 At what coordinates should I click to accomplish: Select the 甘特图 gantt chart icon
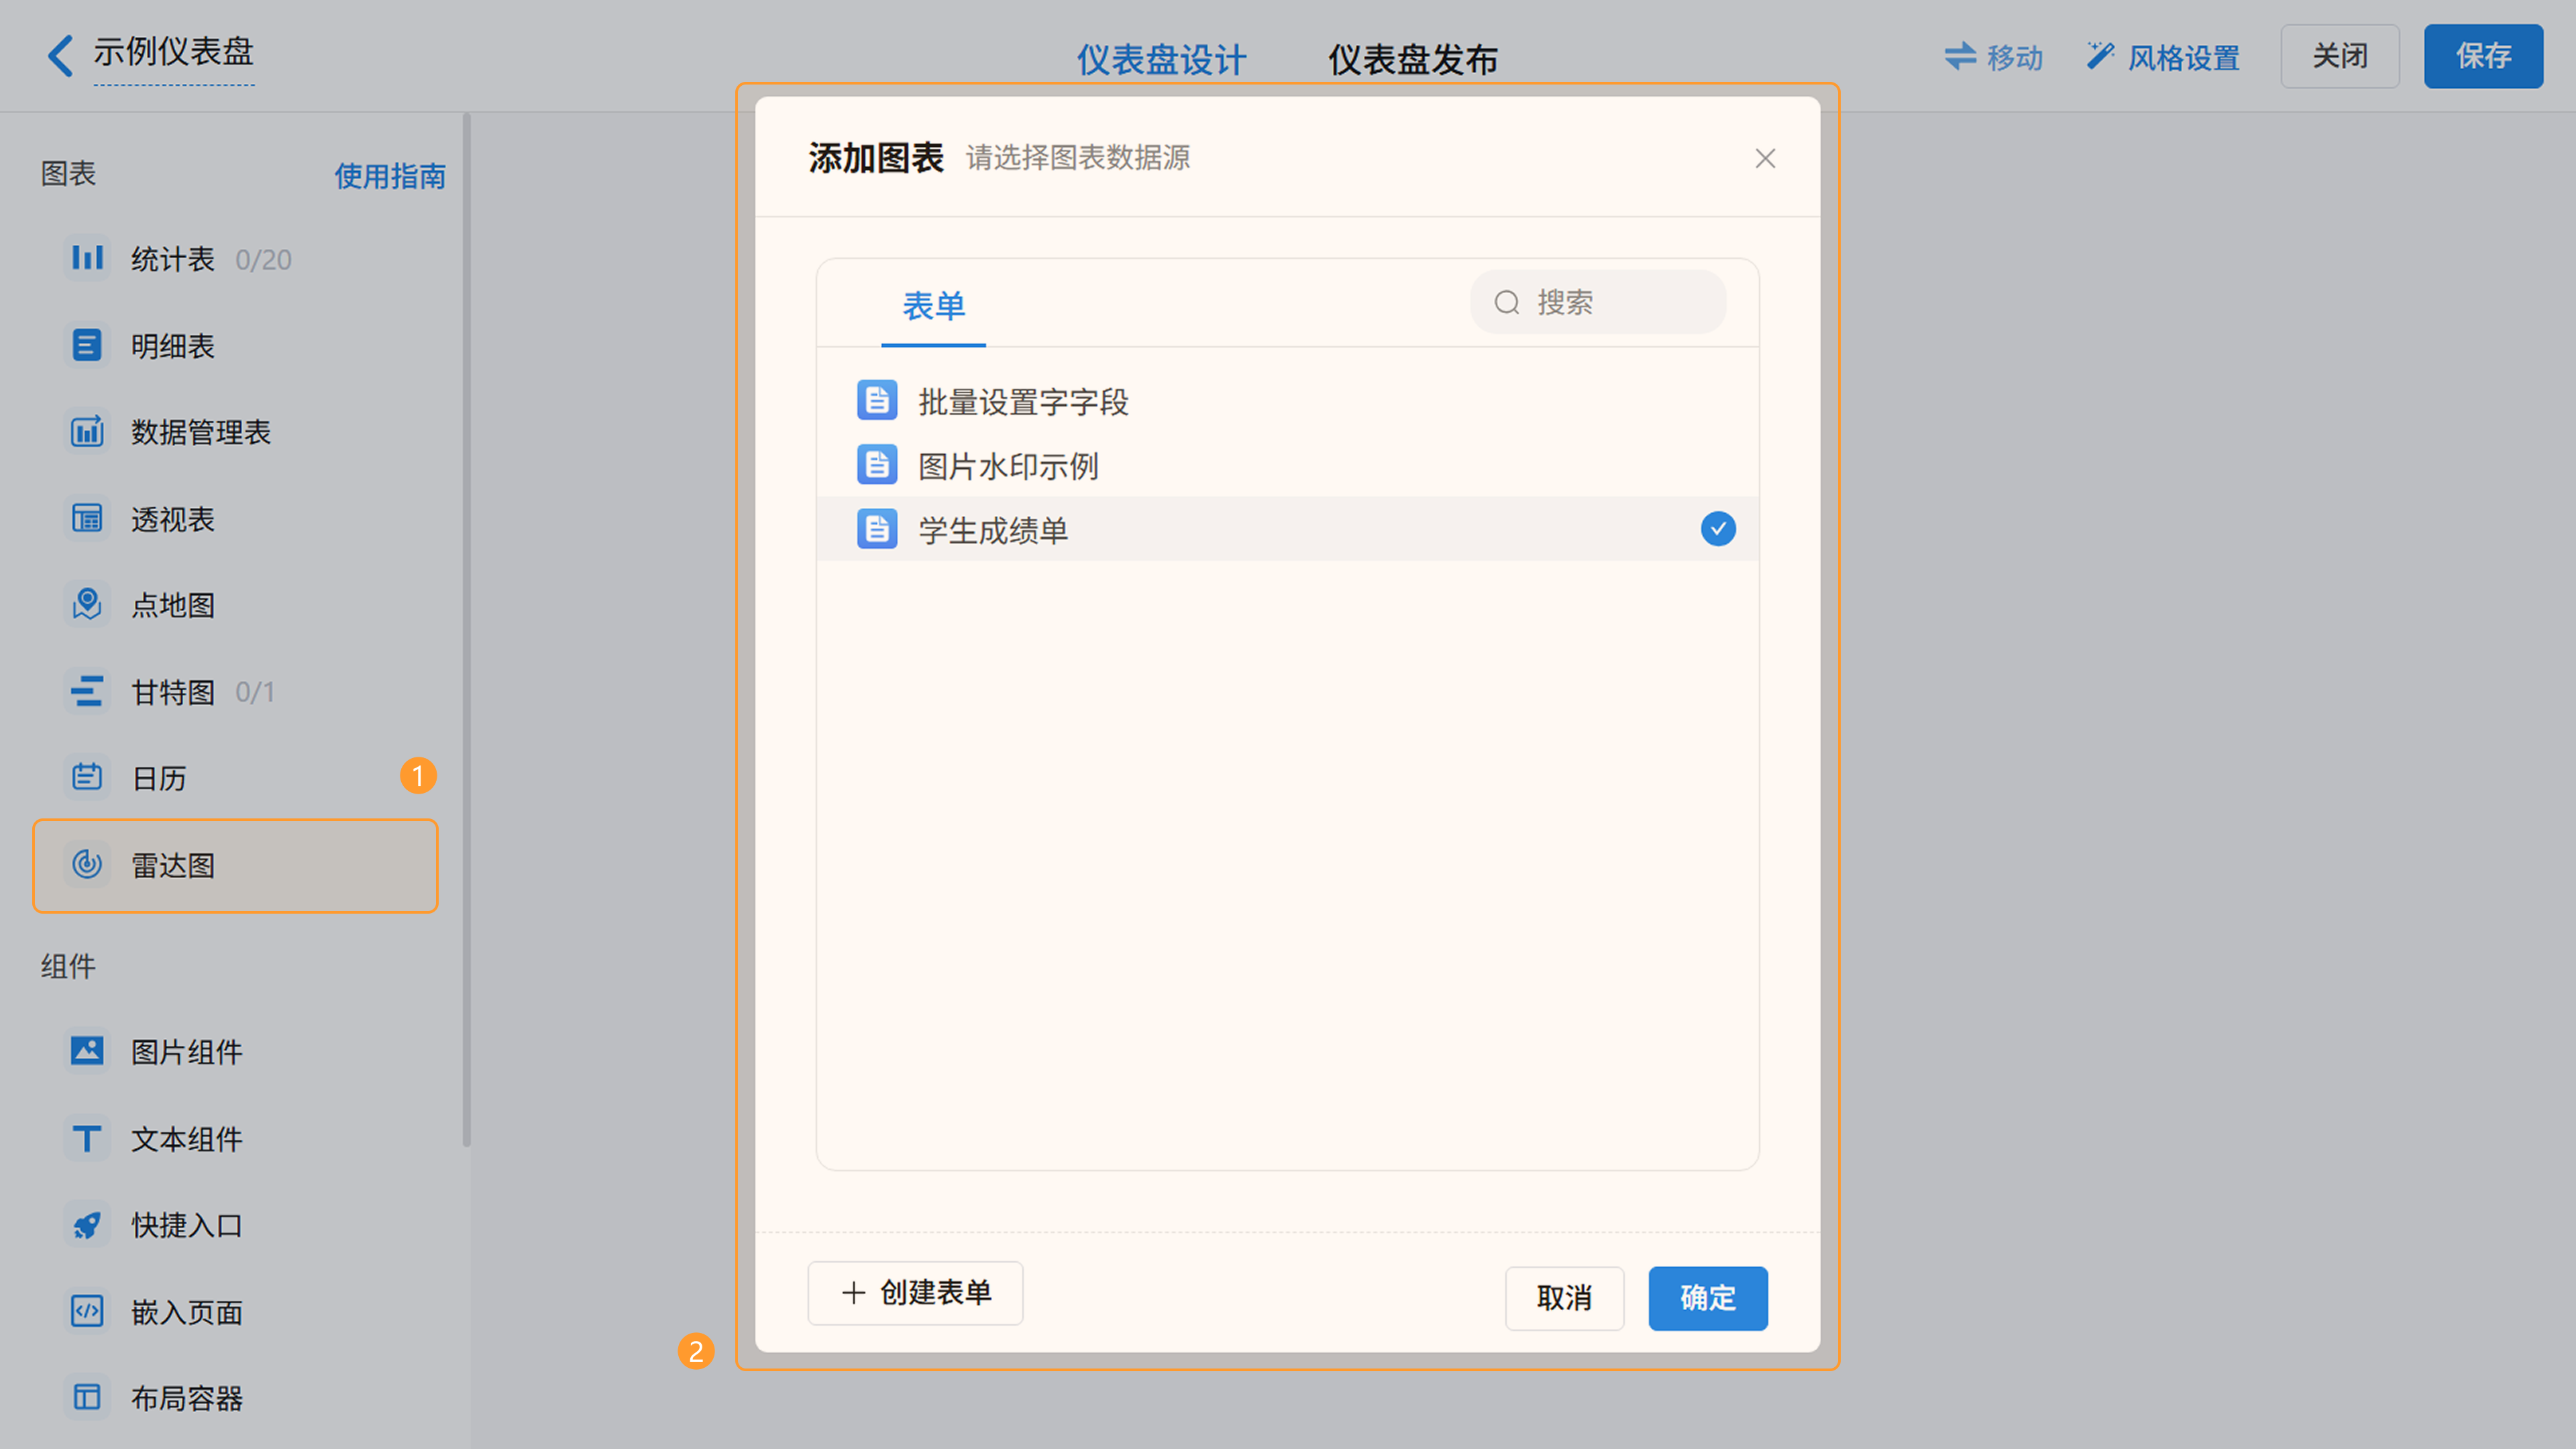(x=87, y=691)
